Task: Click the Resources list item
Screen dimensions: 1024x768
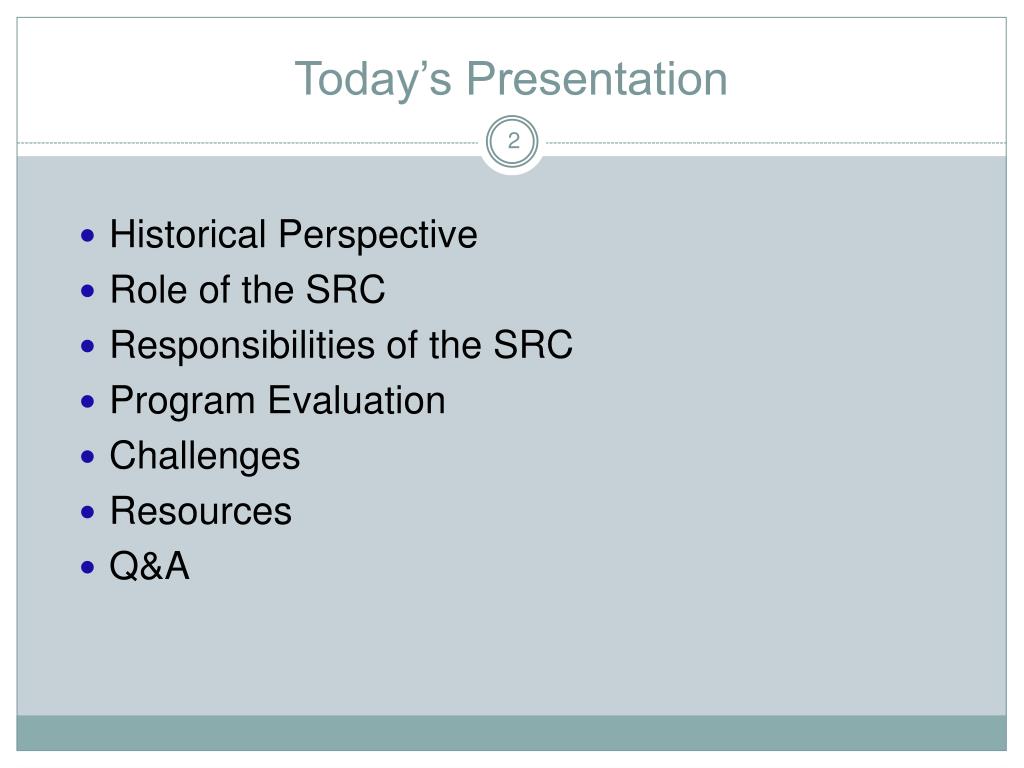Action: (200, 511)
